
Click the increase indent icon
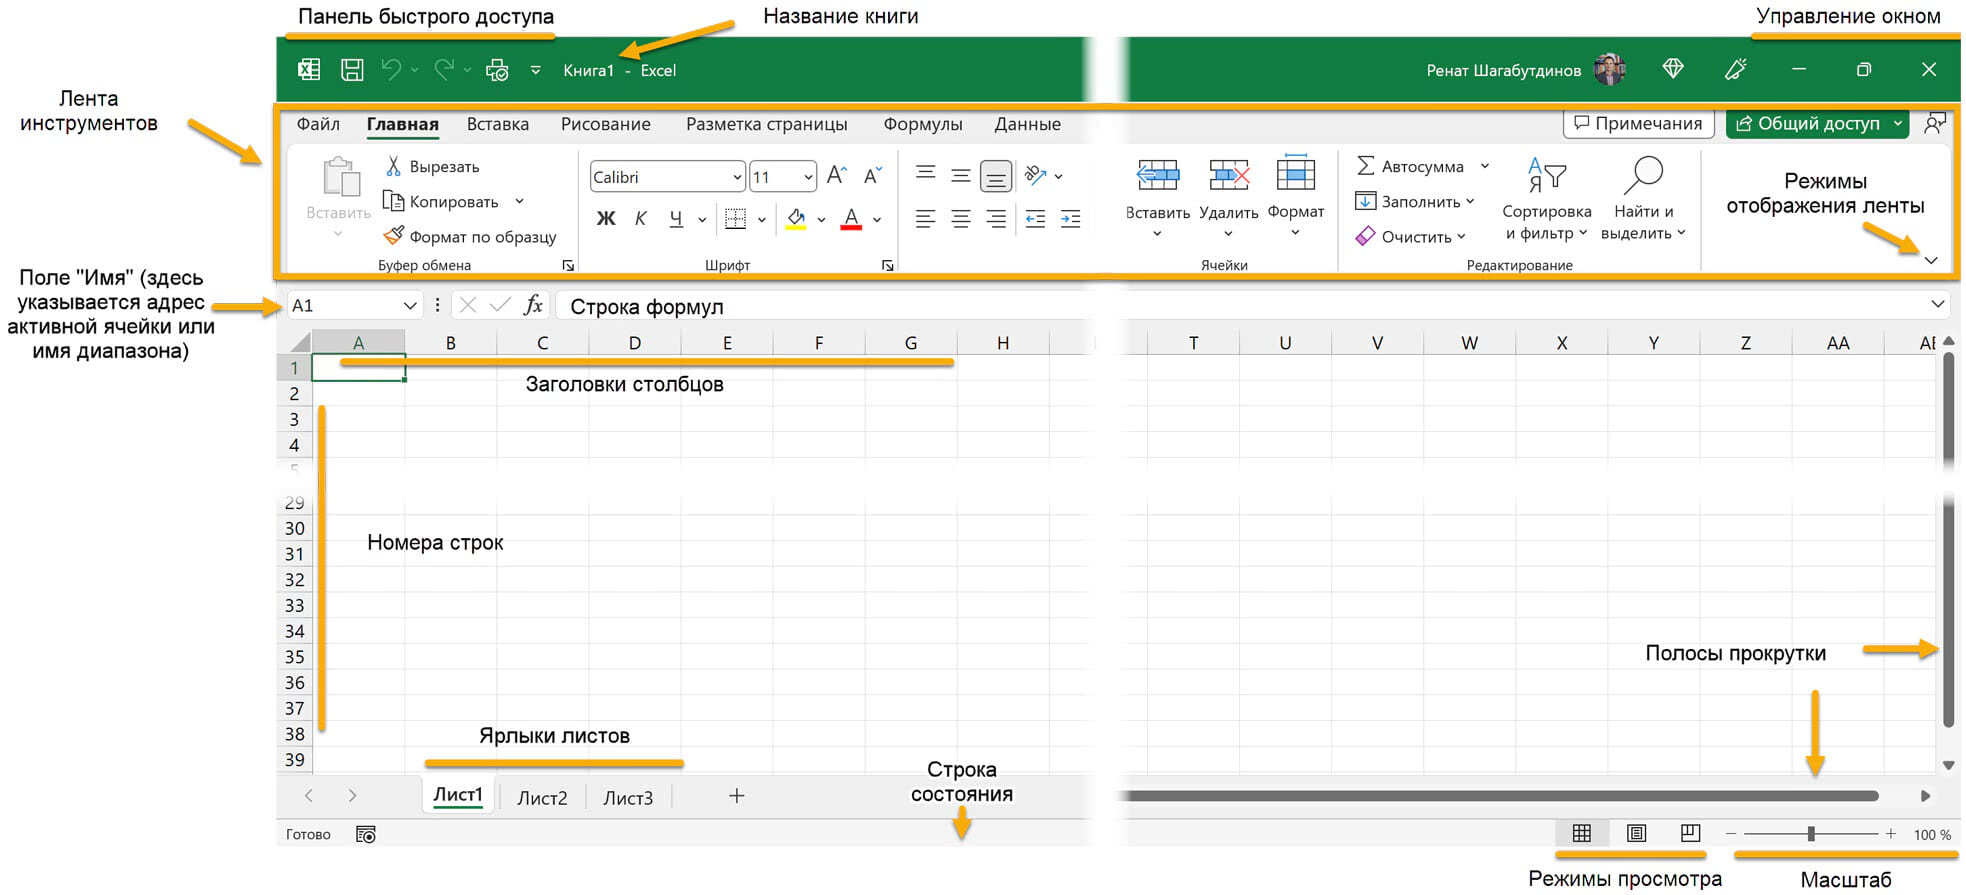click(1070, 219)
